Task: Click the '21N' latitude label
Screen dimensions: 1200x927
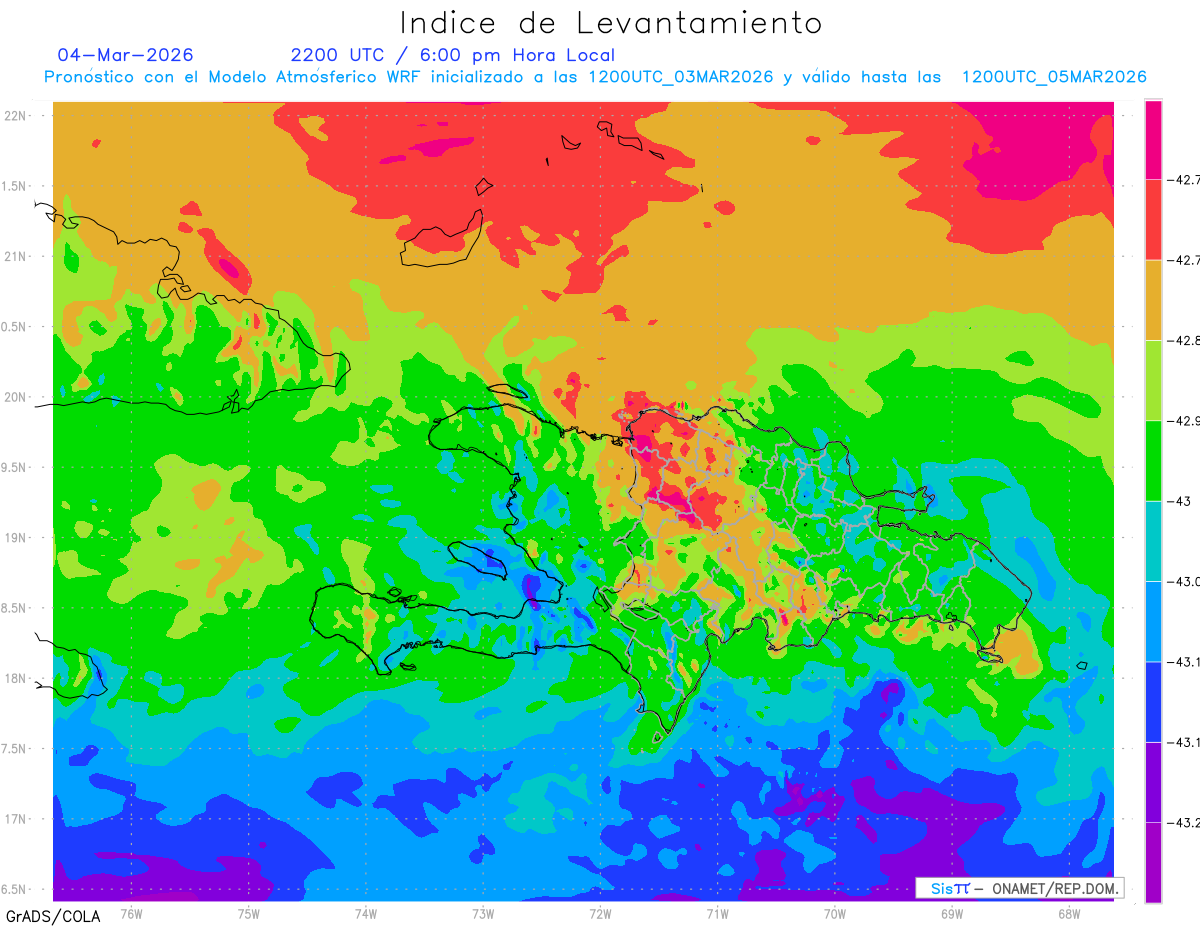Action: 17,257
